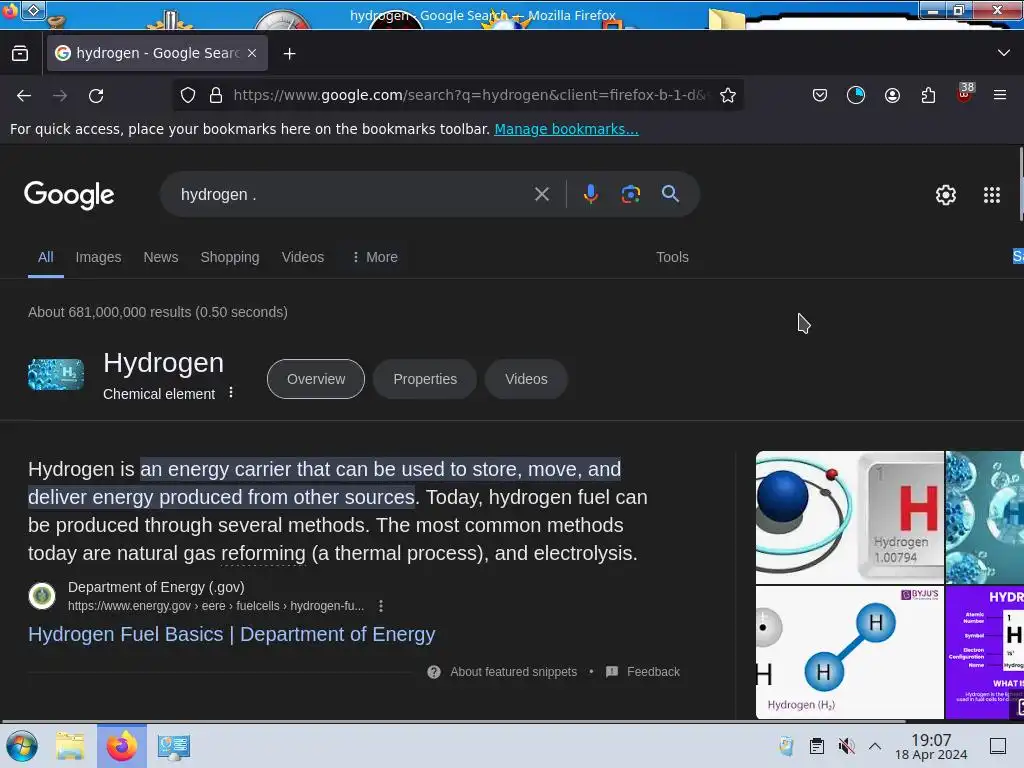Open system settings taskbar icon
Image resolution: width=1024 pixels, height=768 pixels.
pyautogui.click(x=173, y=746)
